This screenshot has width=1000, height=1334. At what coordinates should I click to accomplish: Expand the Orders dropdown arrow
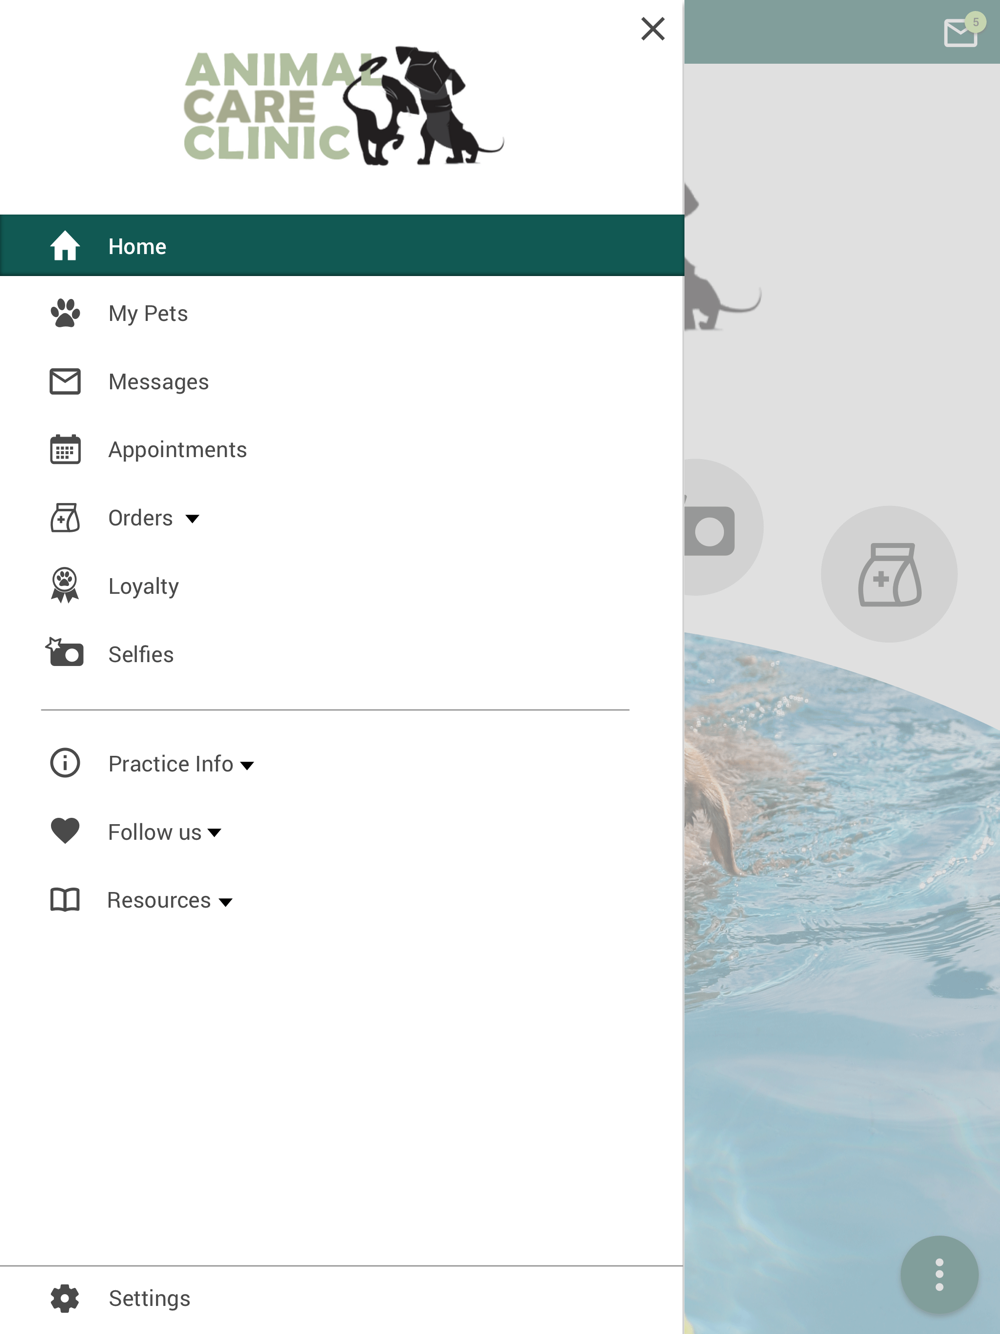(x=192, y=519)
